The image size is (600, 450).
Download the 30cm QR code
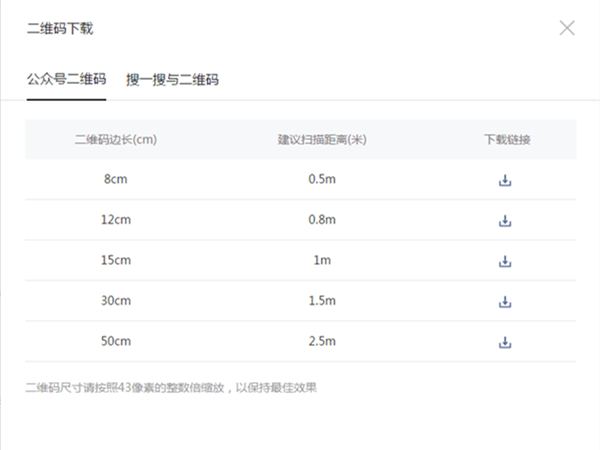point(505,302)
